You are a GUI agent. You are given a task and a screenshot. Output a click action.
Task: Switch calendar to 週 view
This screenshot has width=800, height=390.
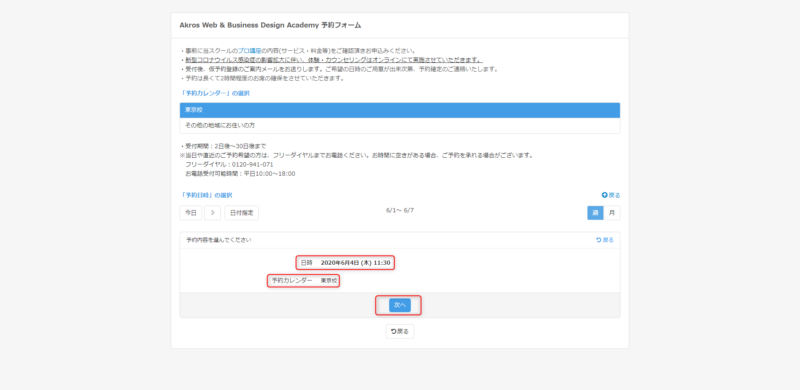pos(595,213)
